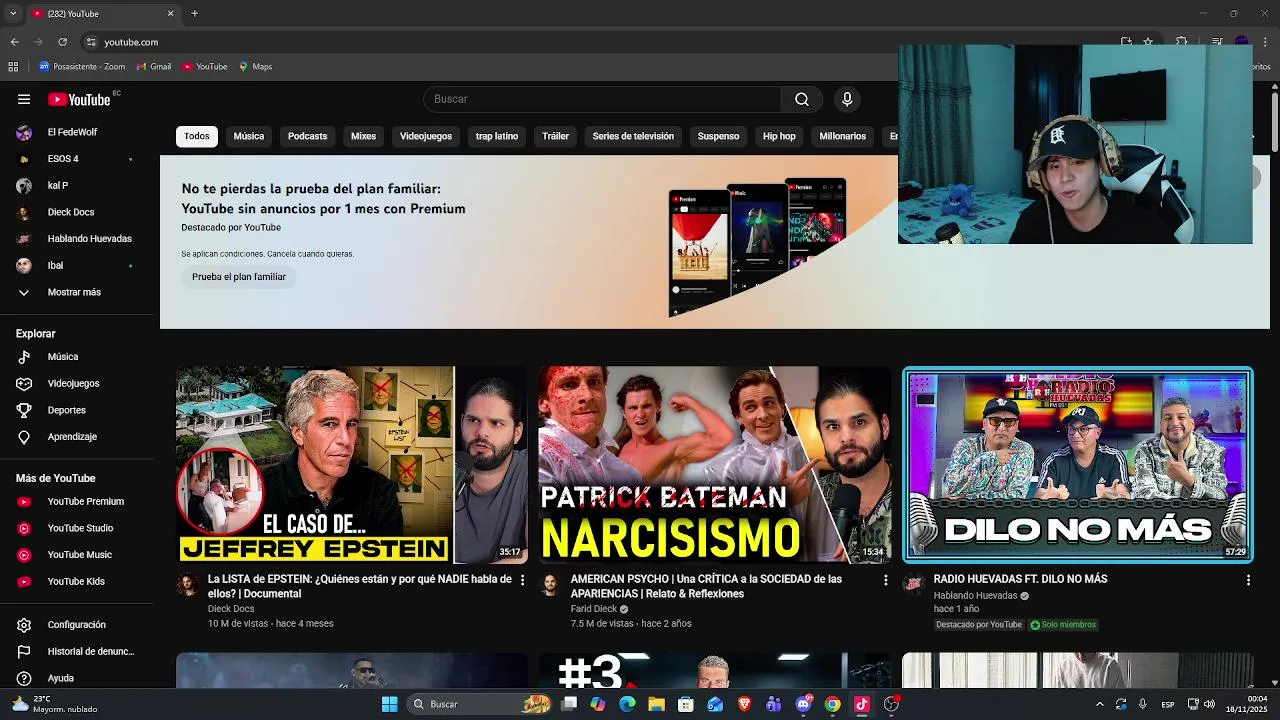Select Series de televisión chip
Viewport: 1280px width, 720px height.
633,136
